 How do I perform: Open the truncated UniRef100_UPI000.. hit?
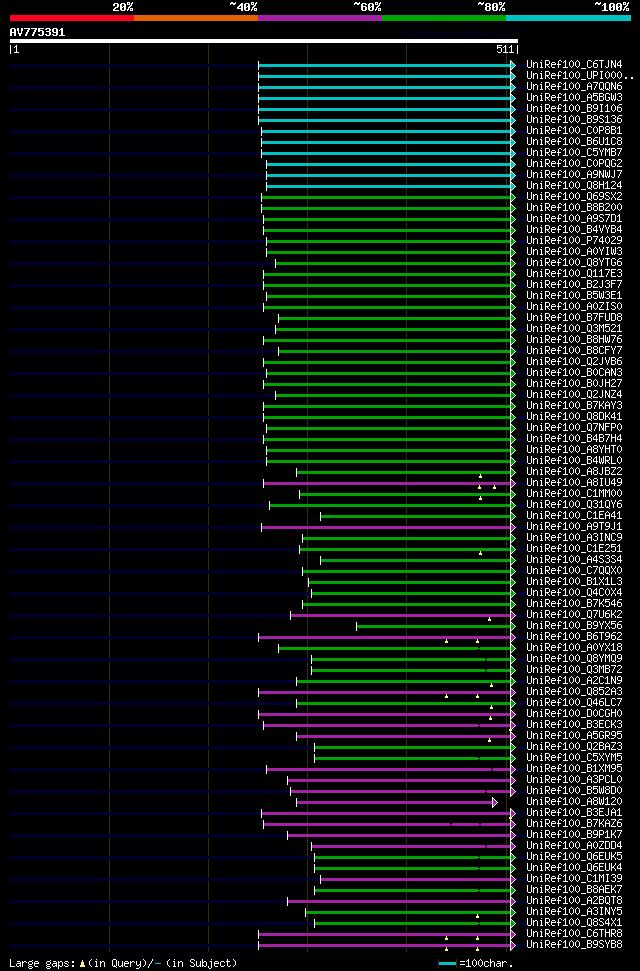579,76
